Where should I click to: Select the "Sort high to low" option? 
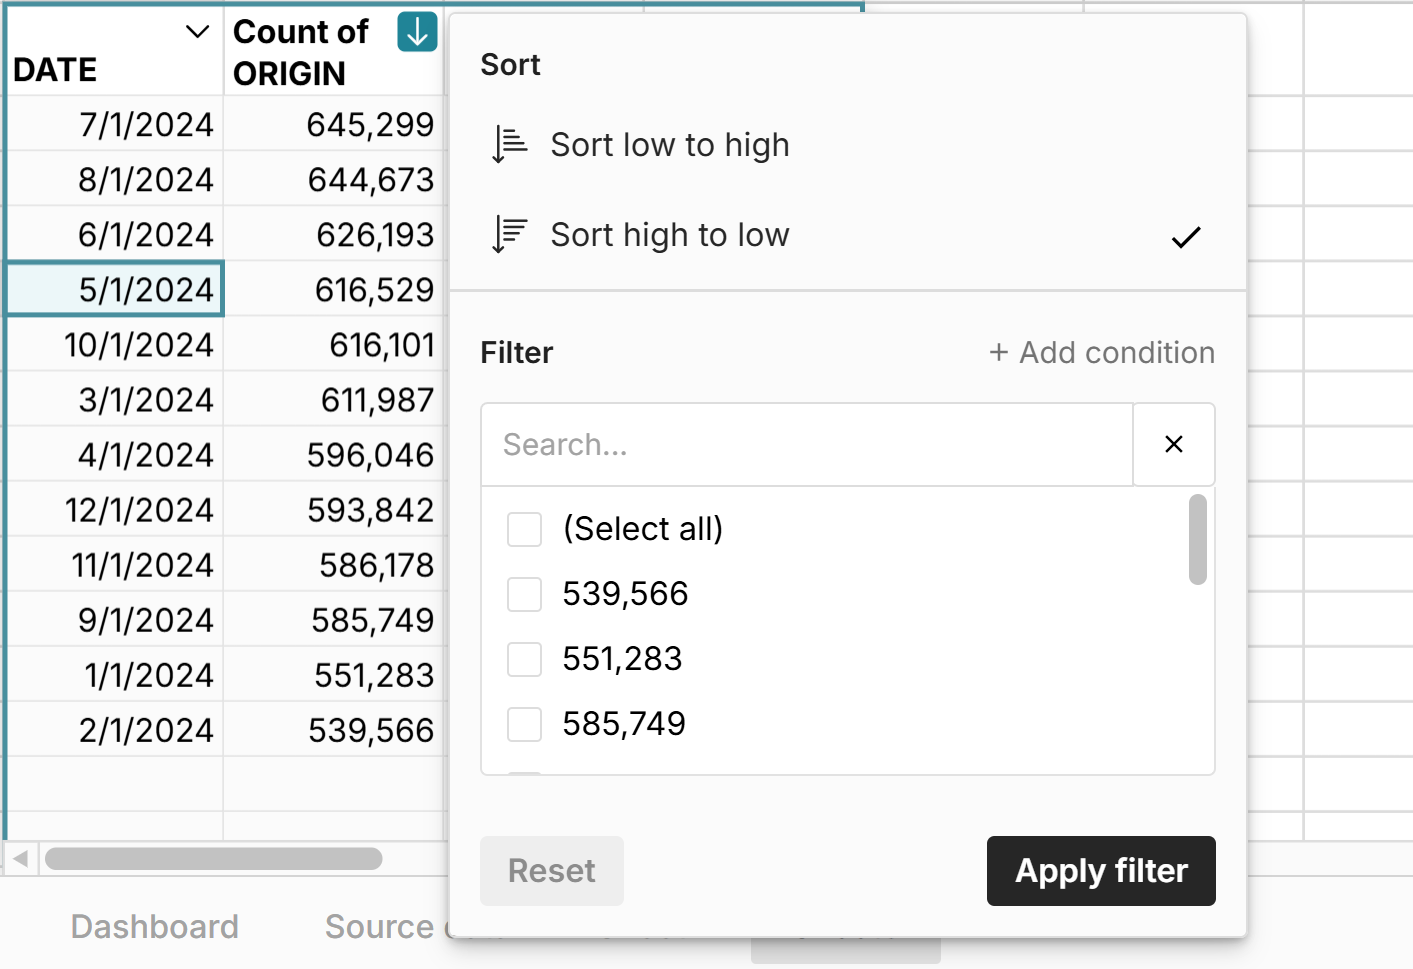point(669,234)
